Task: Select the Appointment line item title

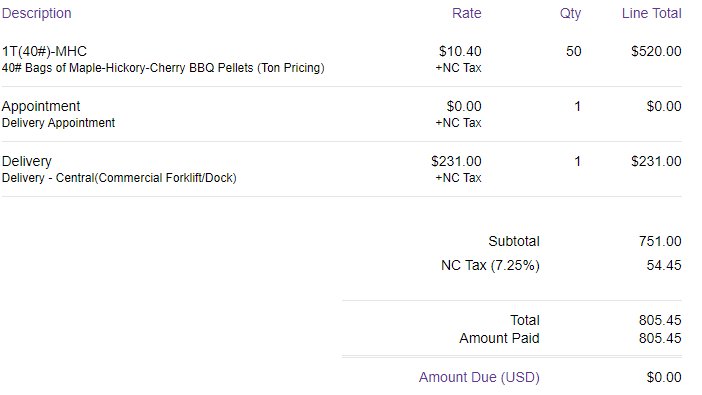Action: pyautogui.click(x=41, y=107)
